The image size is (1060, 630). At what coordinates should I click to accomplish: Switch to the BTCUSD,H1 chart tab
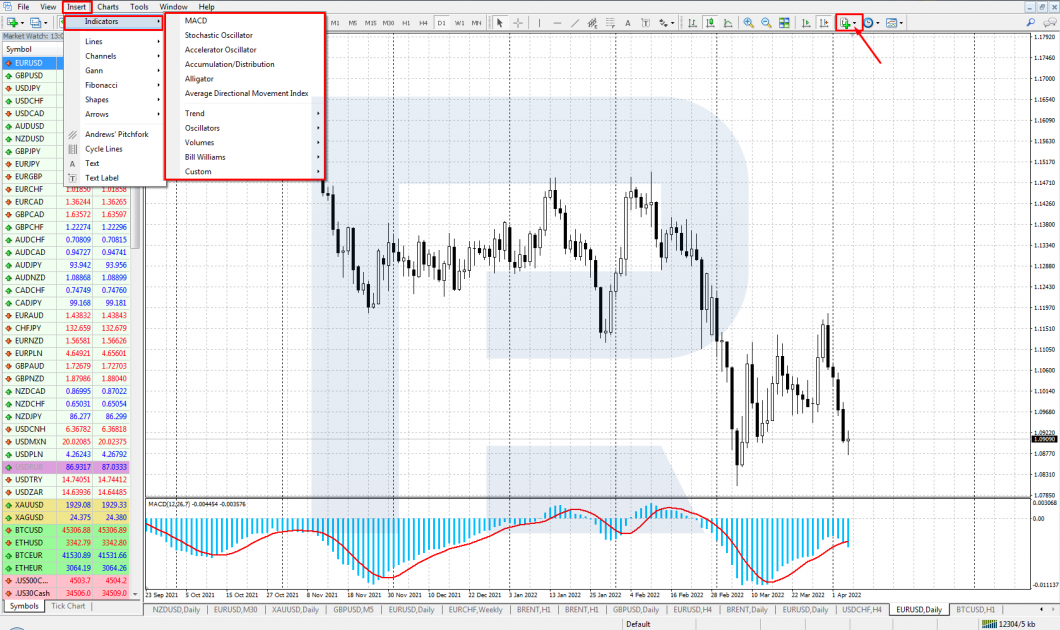coord(975,610)
